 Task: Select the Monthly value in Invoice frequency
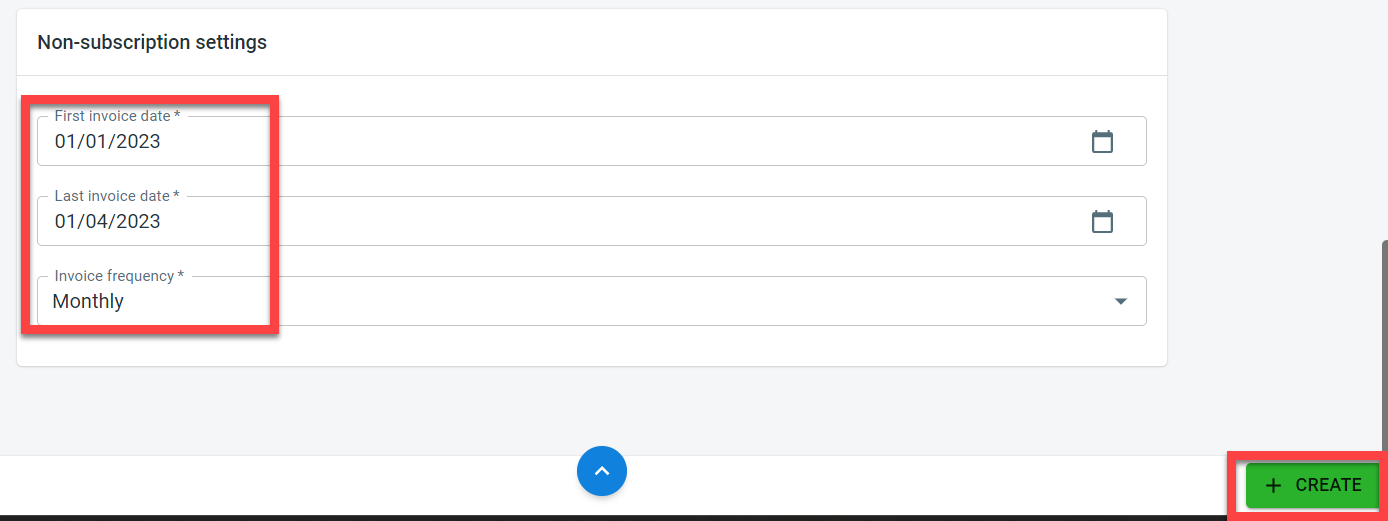(88, 302)
